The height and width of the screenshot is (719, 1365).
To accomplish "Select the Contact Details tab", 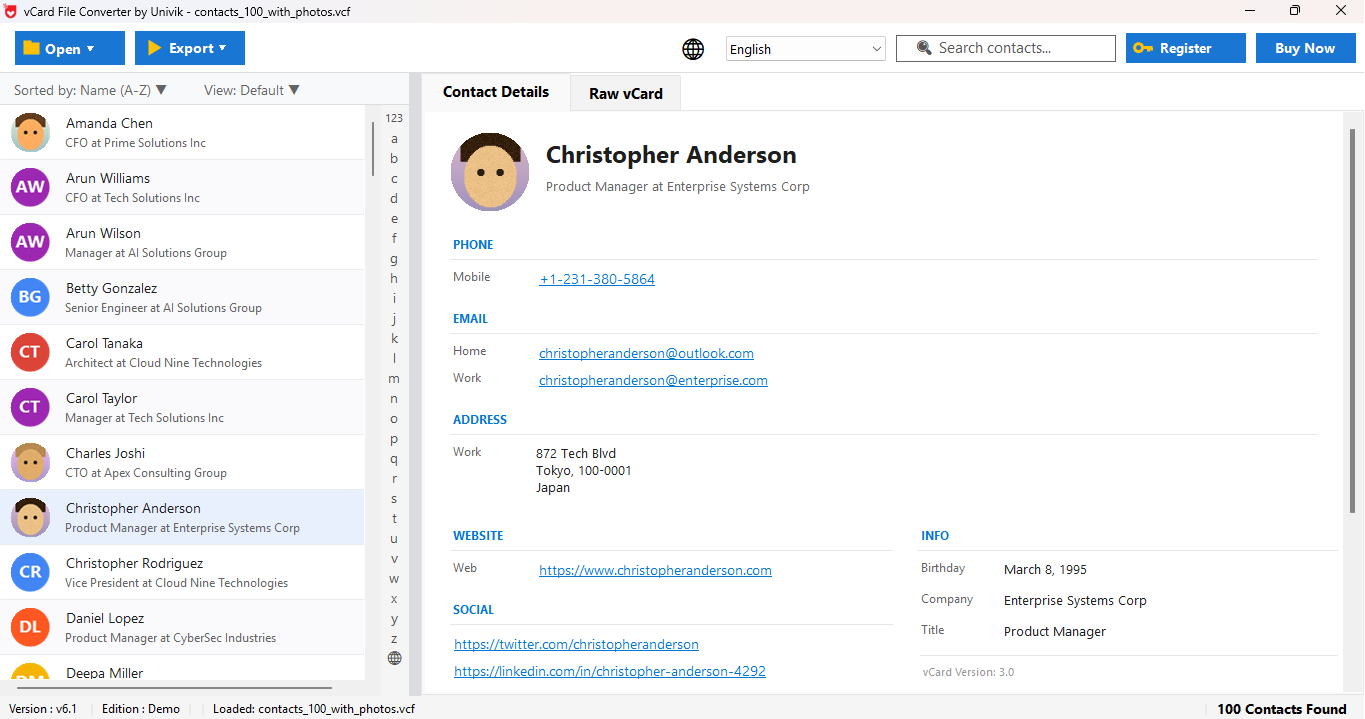I will [495, 92].
